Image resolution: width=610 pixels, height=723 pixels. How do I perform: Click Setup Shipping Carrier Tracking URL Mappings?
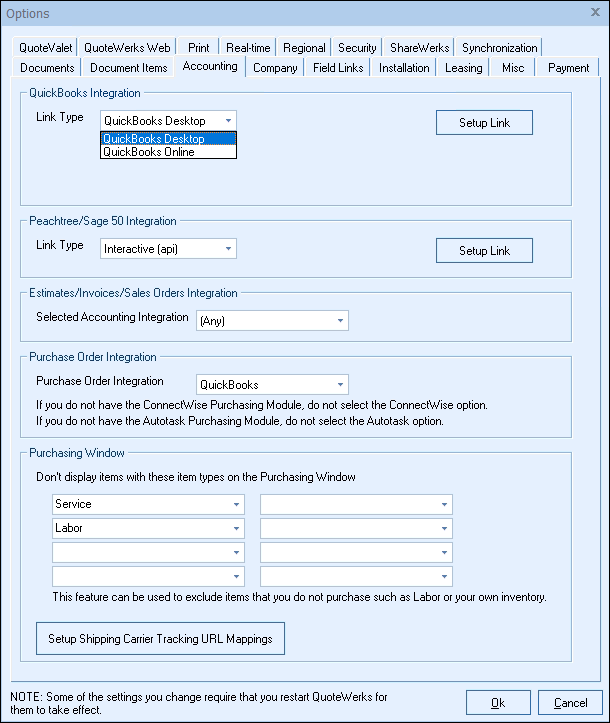click(160, 639)
